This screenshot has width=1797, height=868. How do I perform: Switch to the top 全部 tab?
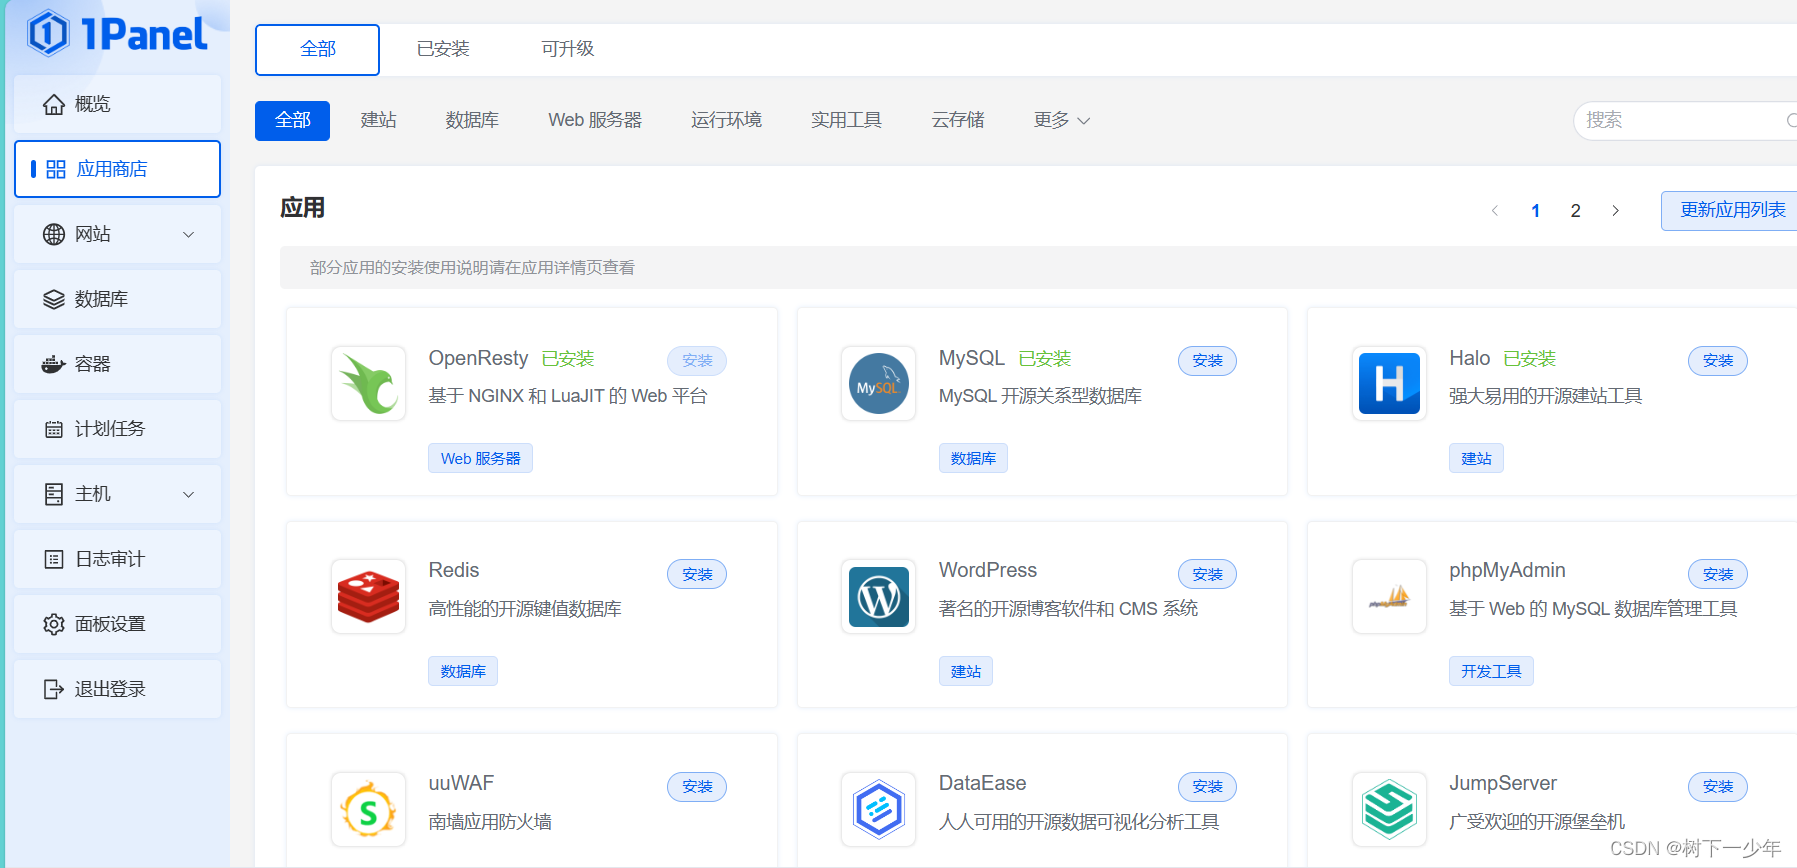tap(317, 49)
